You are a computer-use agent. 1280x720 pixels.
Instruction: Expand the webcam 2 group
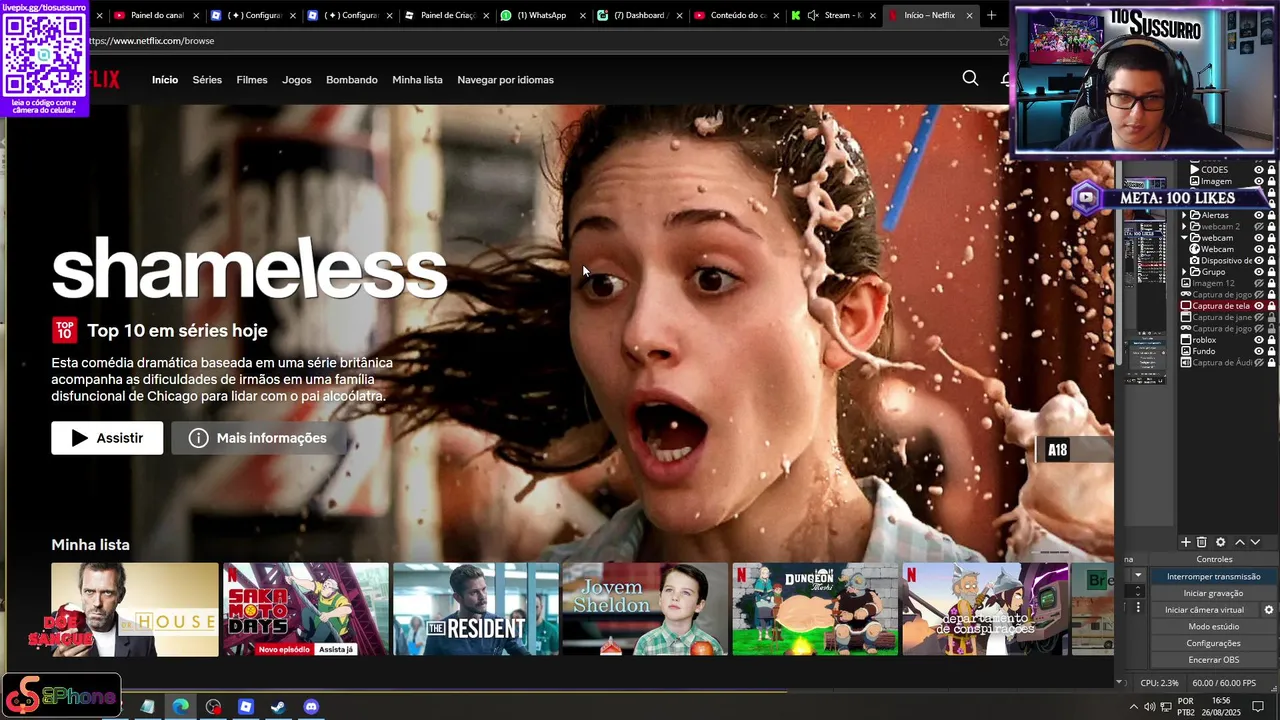coord(1184,227)
